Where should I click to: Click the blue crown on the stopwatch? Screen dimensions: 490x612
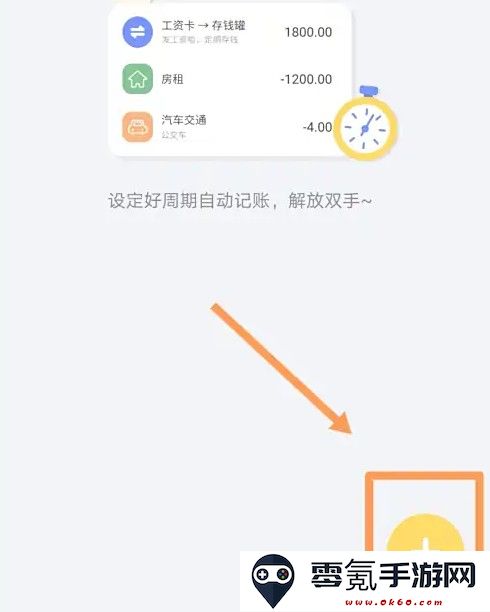[369, 91]
